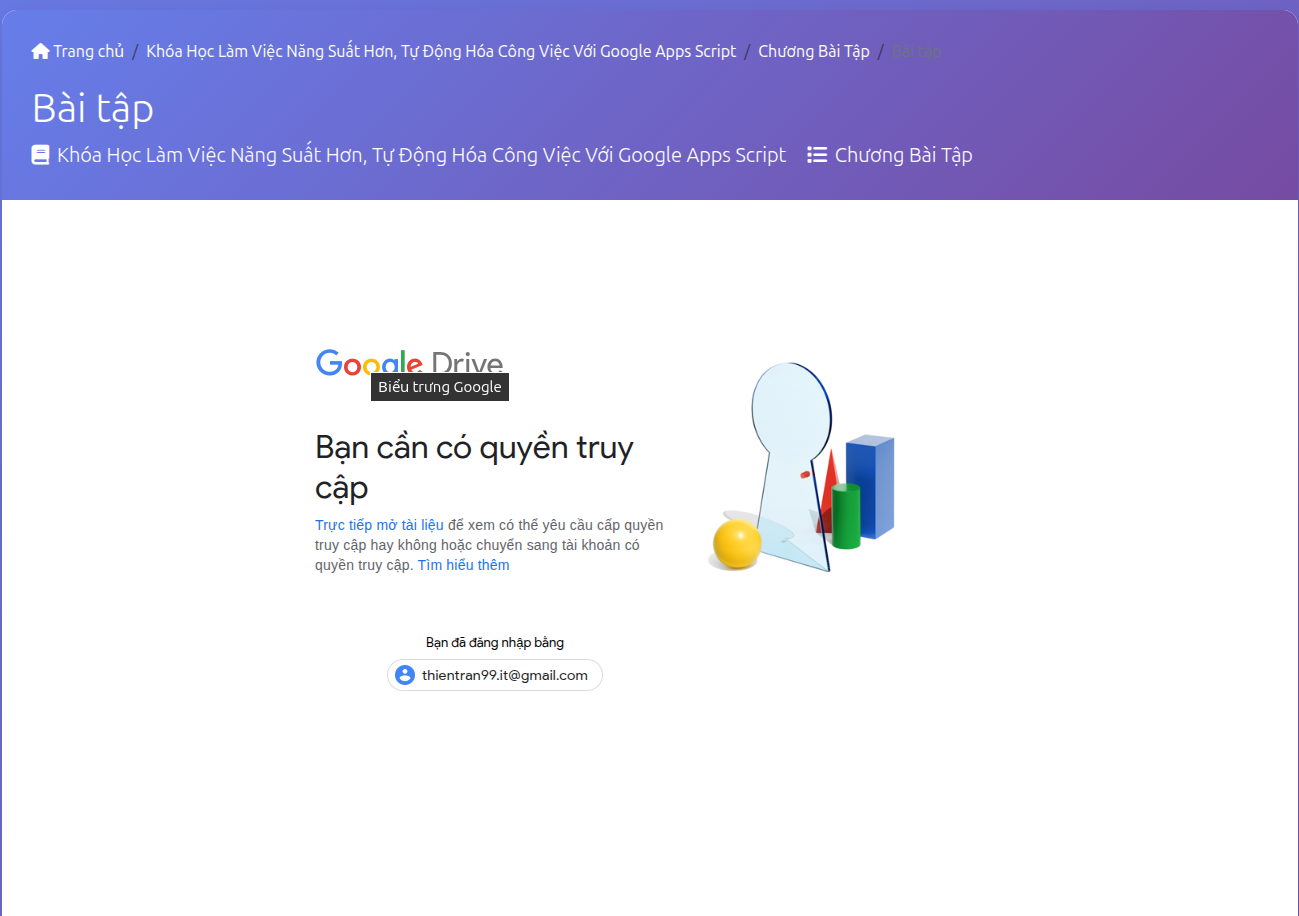Click the home icon in the breadcrumb
This screenshot has width=1299, height=916.
(x=40, y=51)
